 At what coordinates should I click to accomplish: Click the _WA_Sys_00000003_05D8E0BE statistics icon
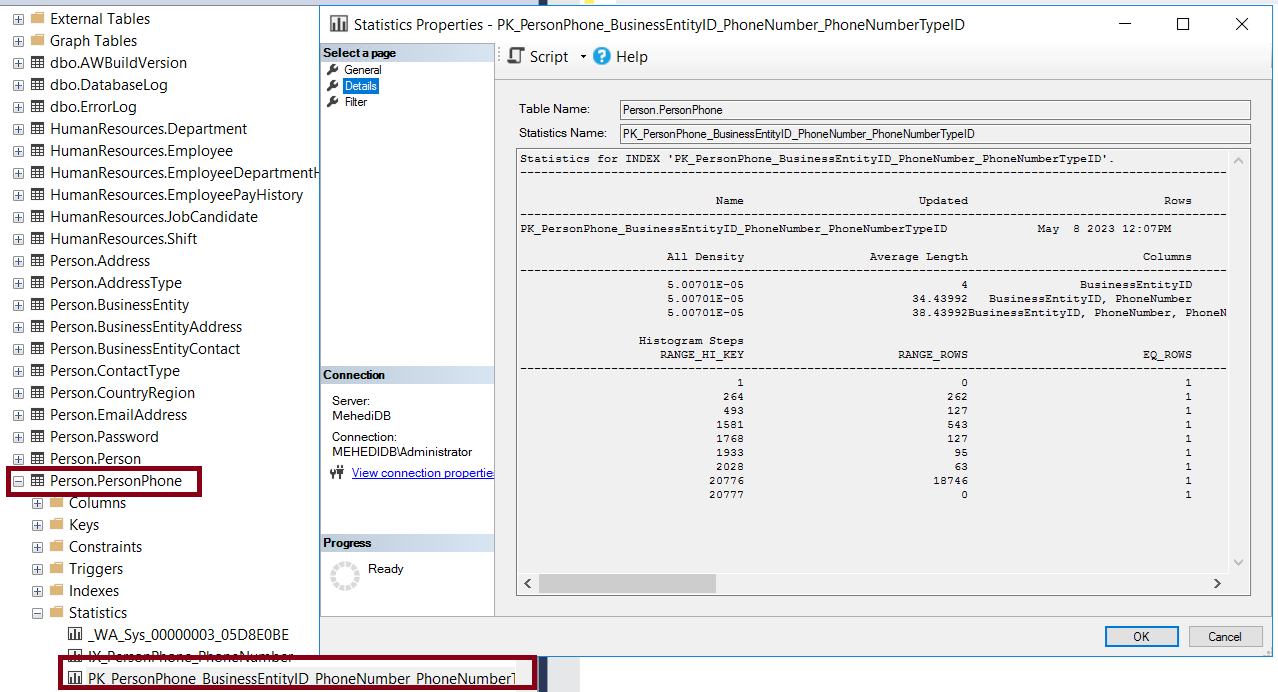point(75,634)
